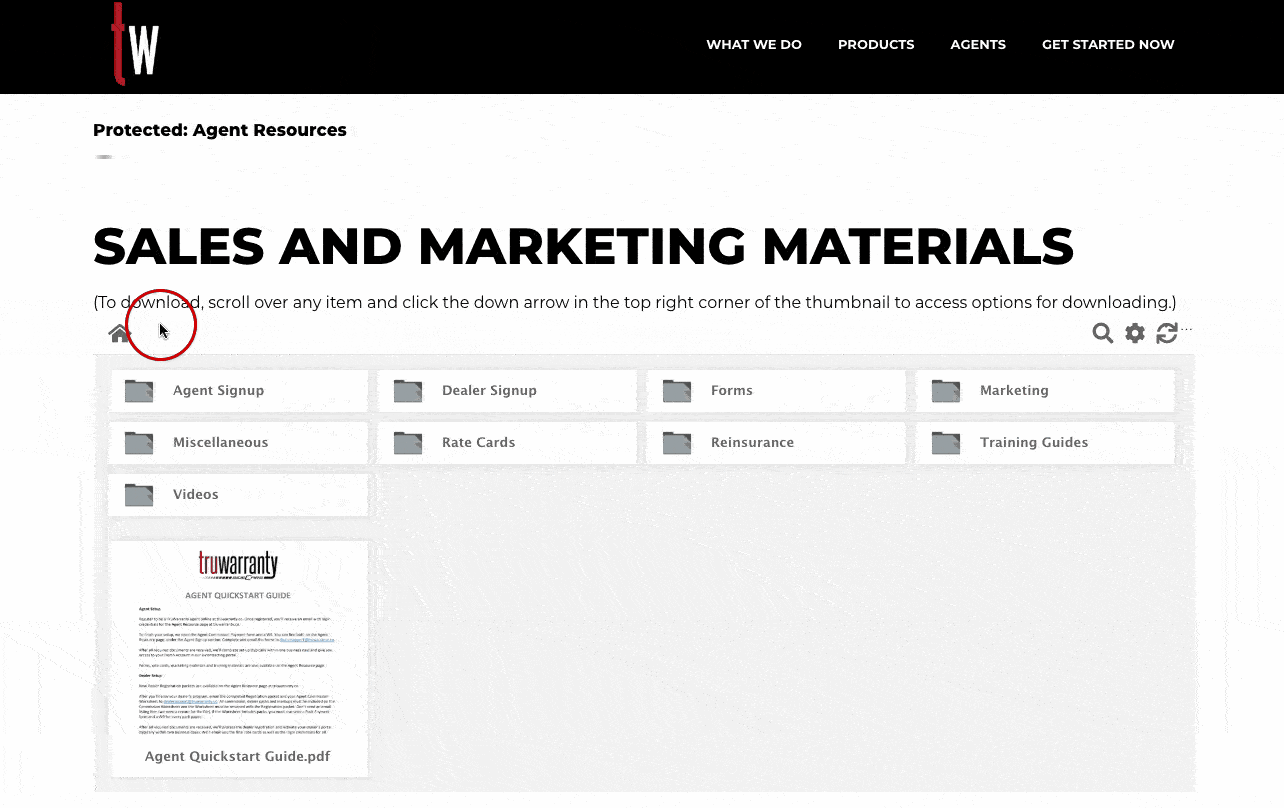Click the Dealer Signup folder icon
Viewport: 1284px width, 808px height.
[408, 391]
